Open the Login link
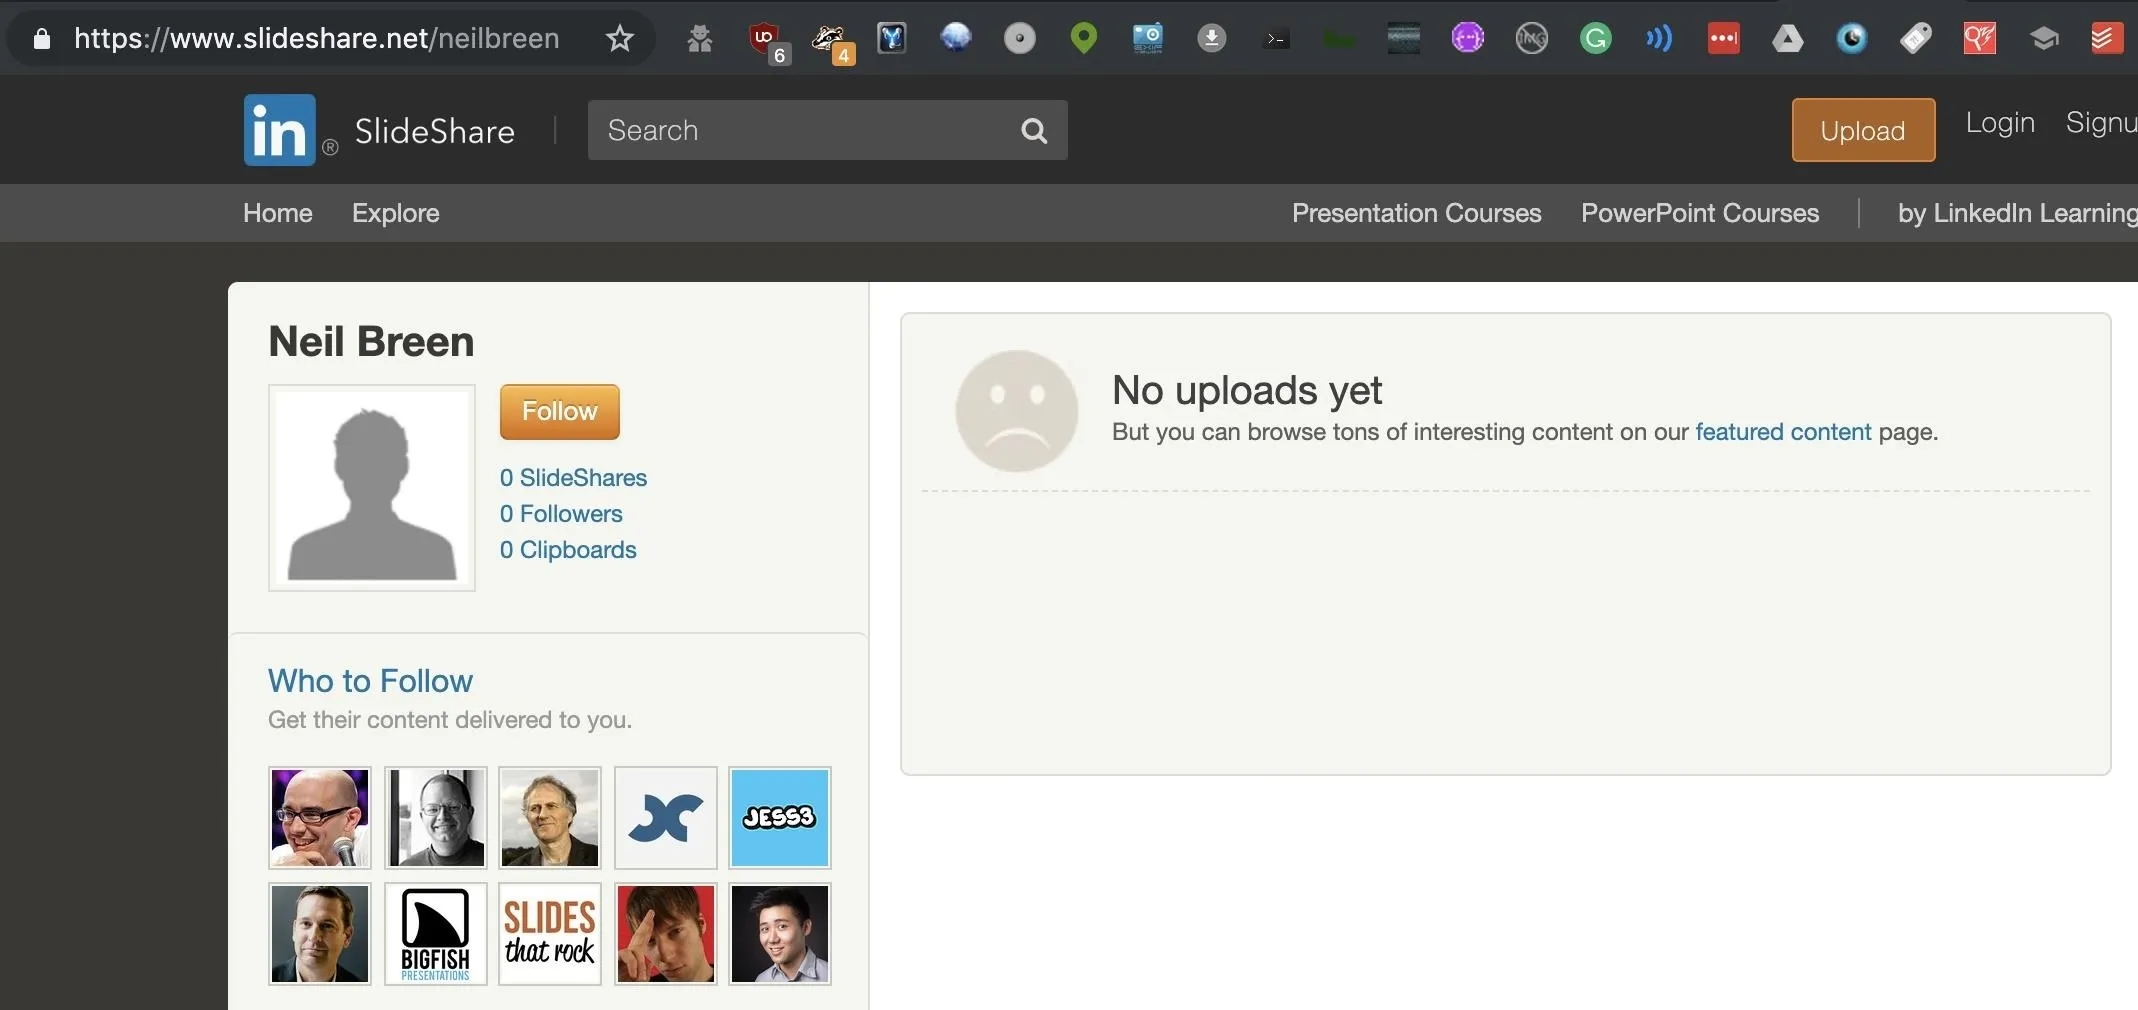The image size is (2138, 1010). click(1999, 123)
